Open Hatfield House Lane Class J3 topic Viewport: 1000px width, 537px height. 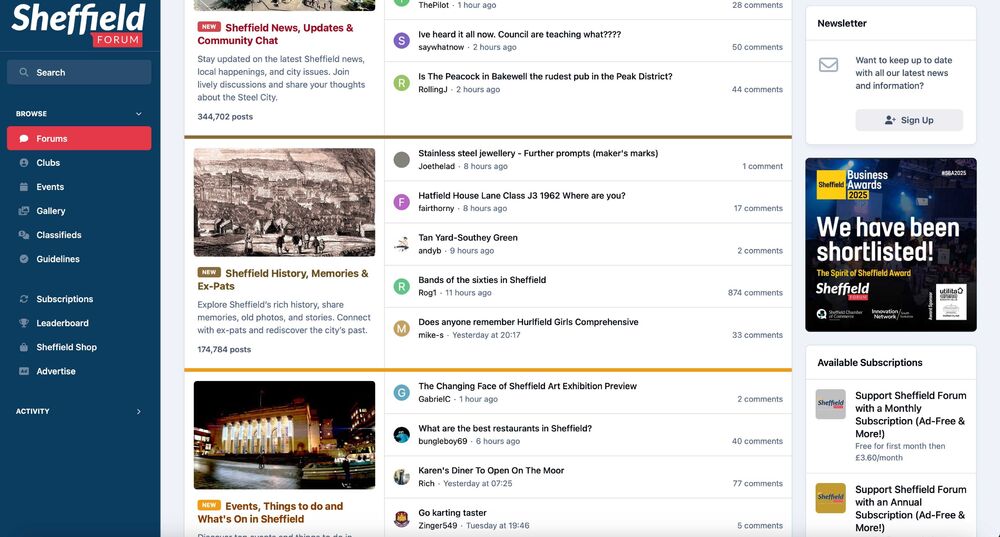[x=522, y=196]
